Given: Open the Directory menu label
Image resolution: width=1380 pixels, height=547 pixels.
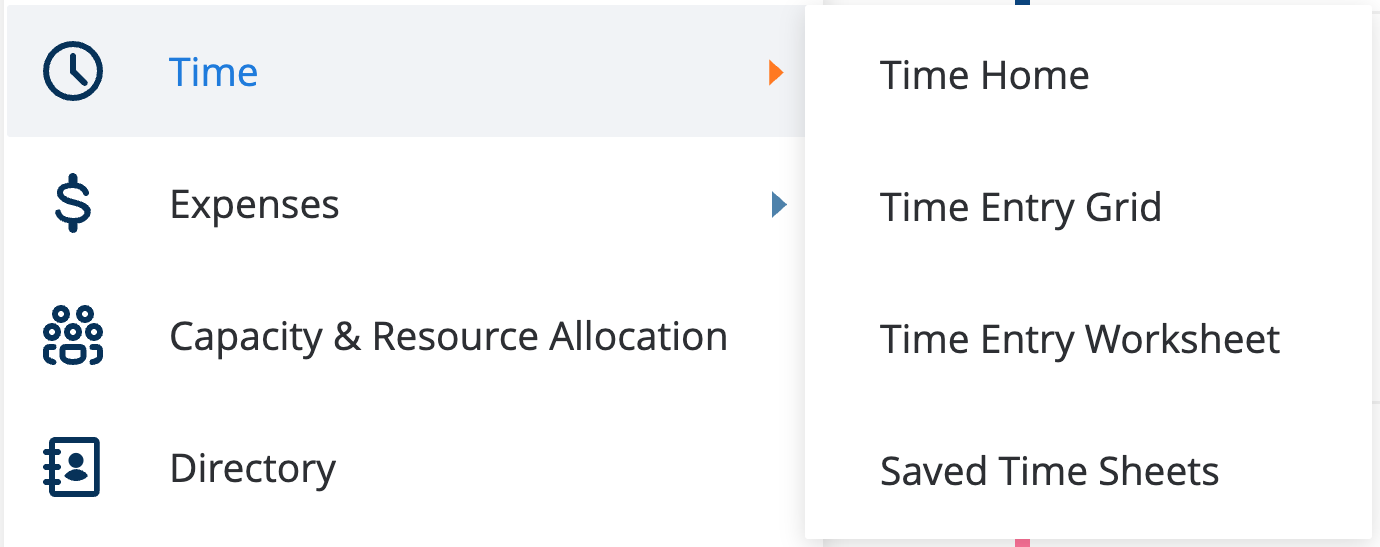Looking at the screenshot, I should pyautogui.click(x=253, y=468).
